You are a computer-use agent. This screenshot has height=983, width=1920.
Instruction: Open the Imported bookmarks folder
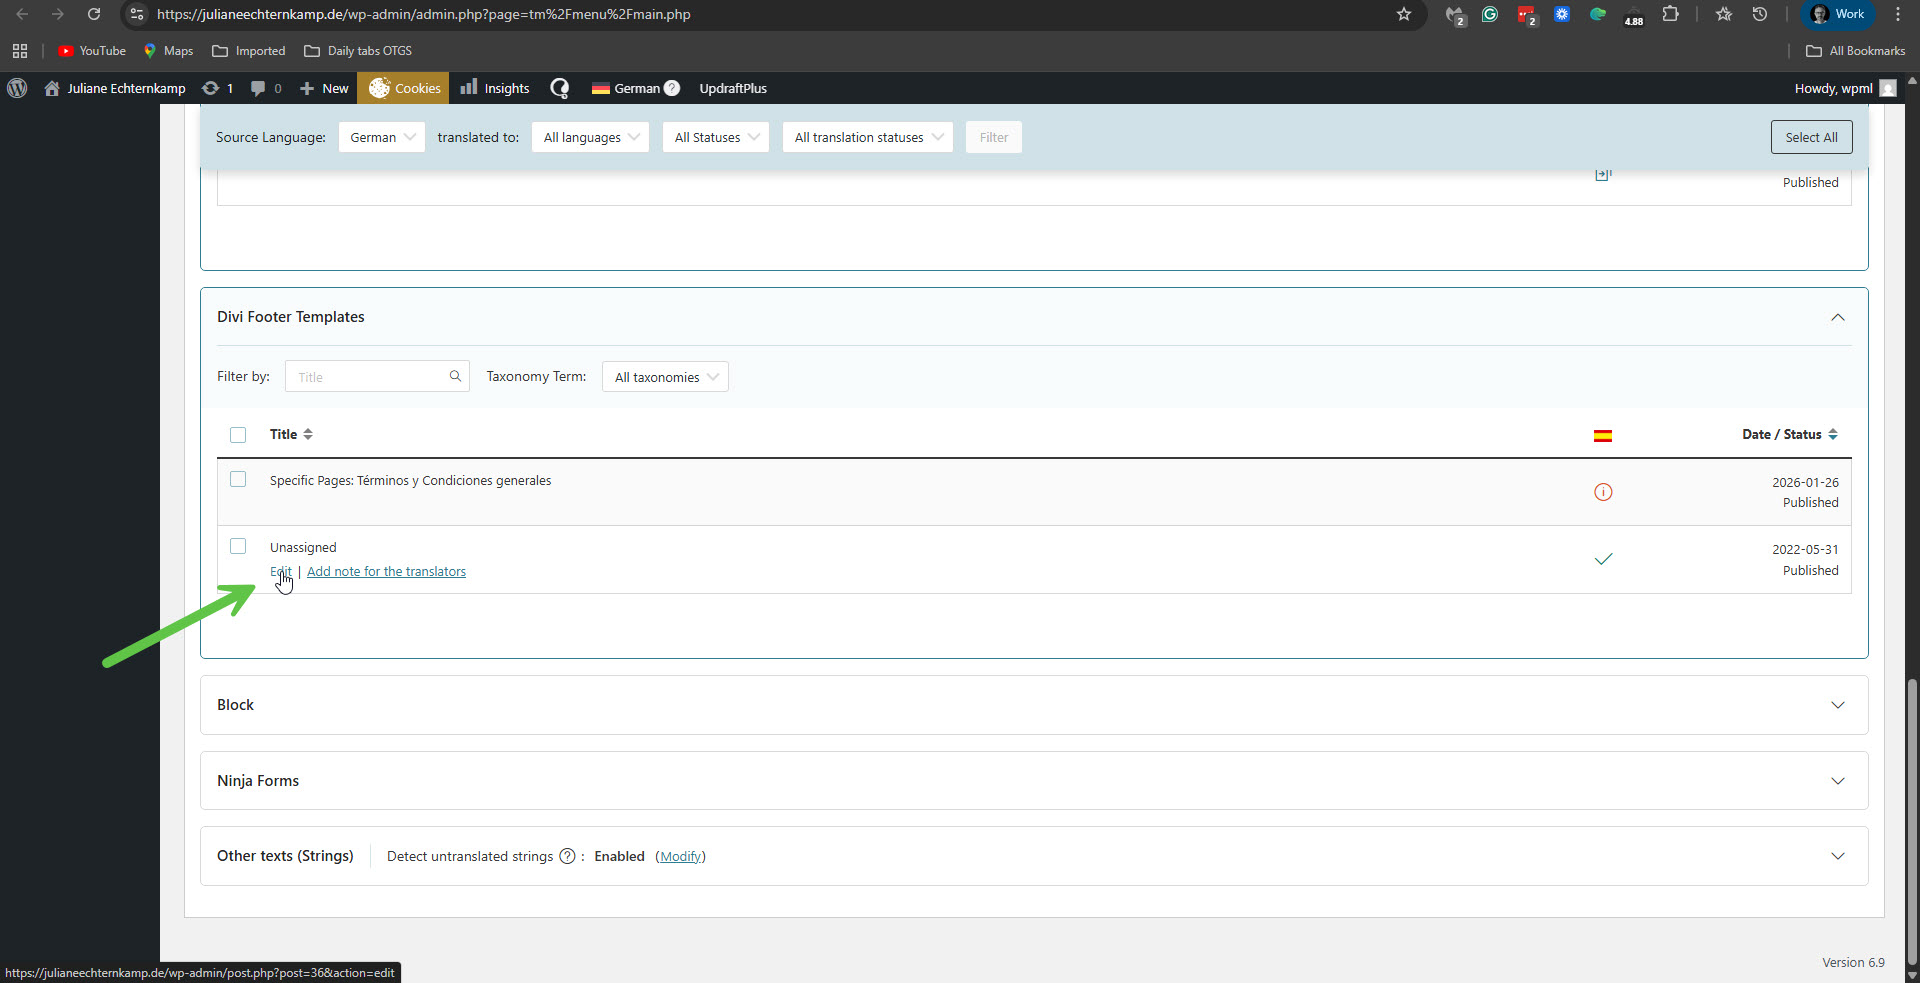tap(249, 51)
